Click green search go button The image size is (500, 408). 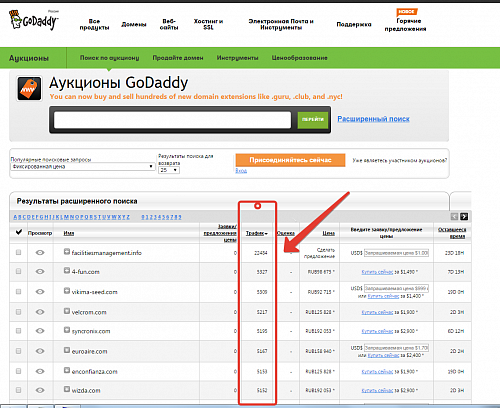pyautogui.click(x=313, y=119)
